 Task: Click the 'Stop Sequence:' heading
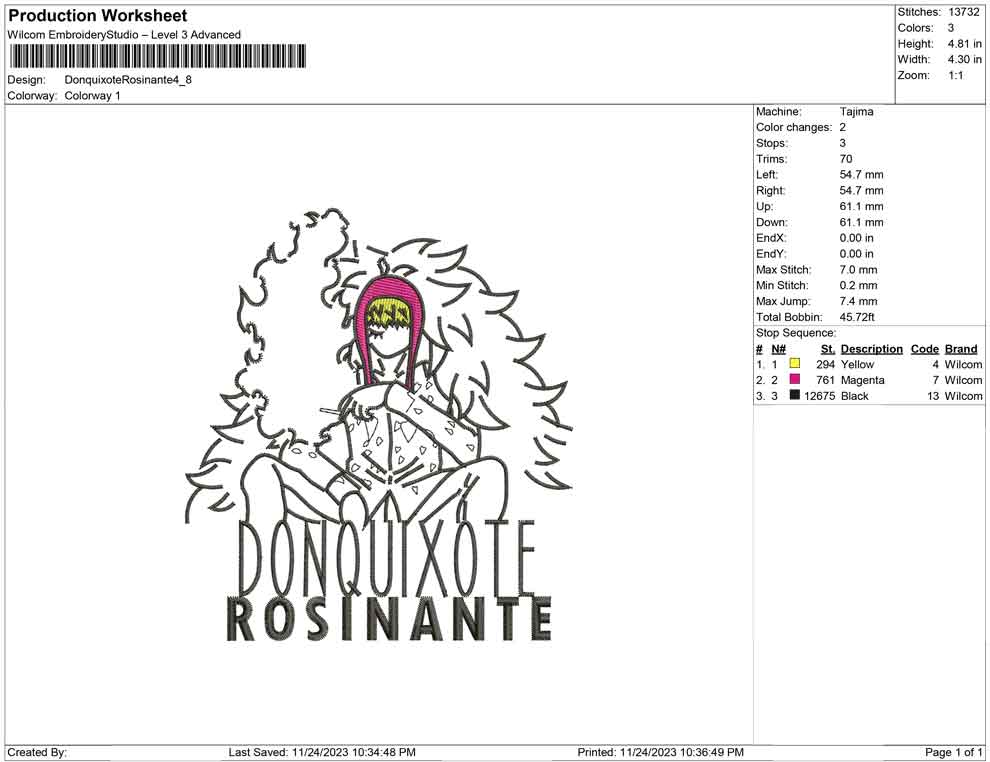click(x=796, y=333)
